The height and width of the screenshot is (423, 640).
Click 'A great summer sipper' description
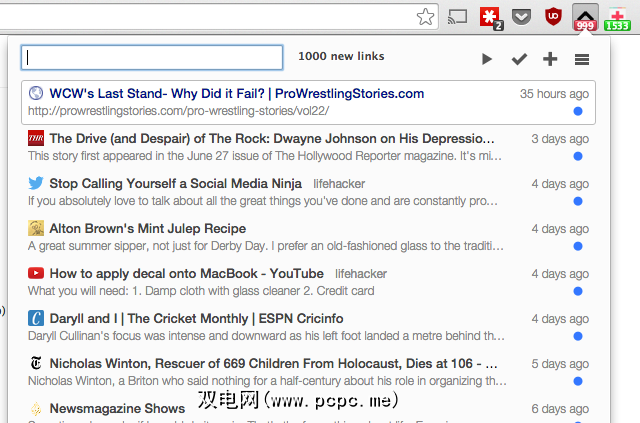[266, 246]
